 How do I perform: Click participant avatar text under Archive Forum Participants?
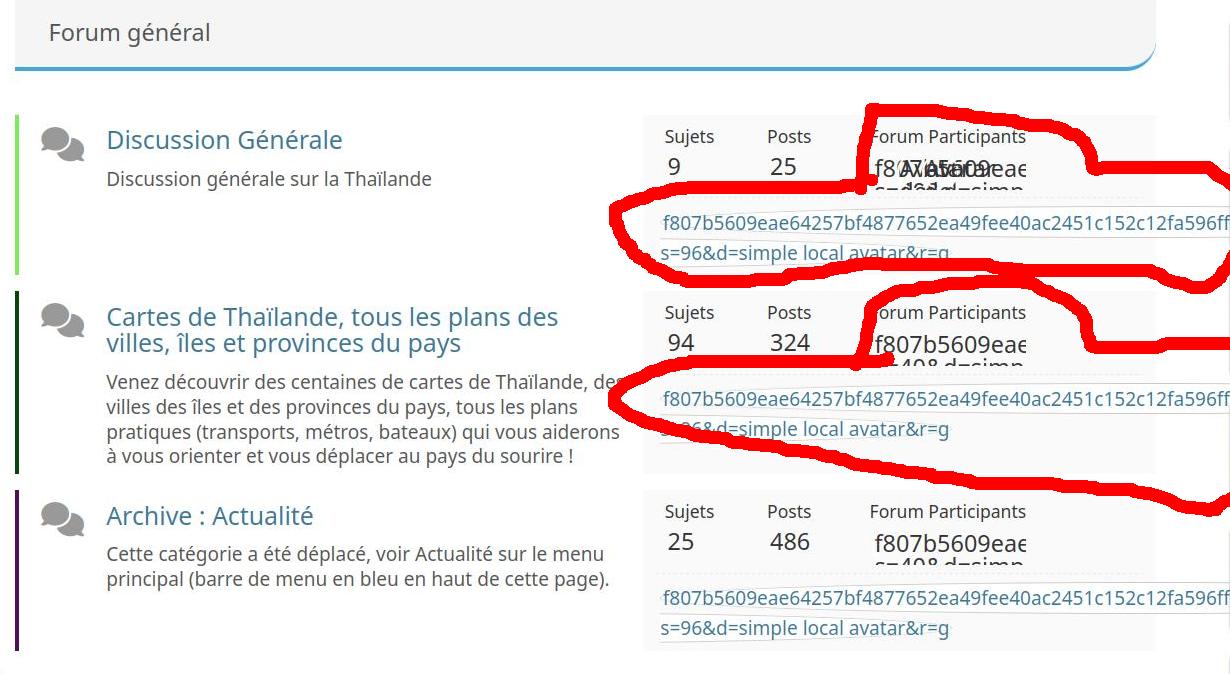(949, 546)
